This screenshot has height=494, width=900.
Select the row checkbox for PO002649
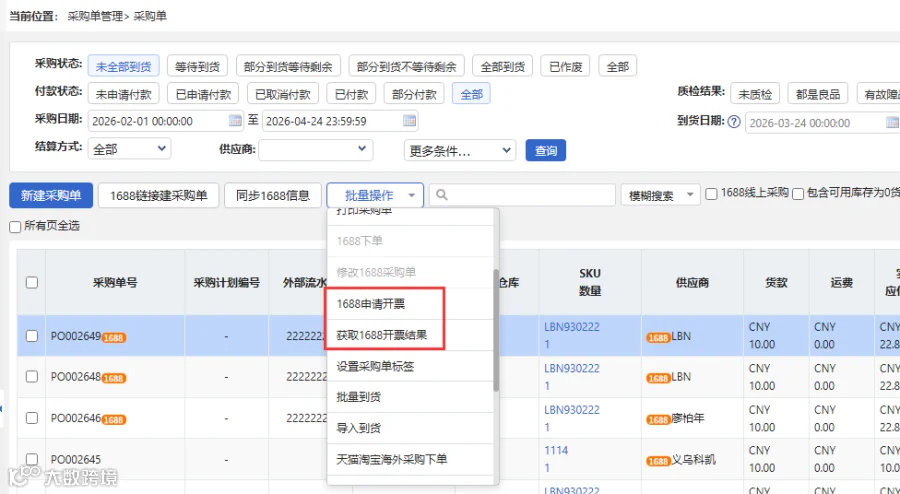[32, 336]
